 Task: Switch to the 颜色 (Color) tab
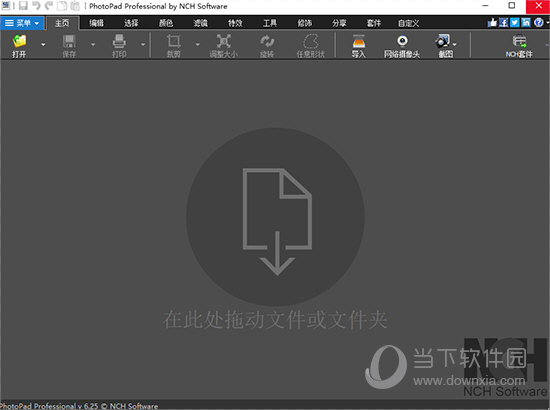(166, 23)
